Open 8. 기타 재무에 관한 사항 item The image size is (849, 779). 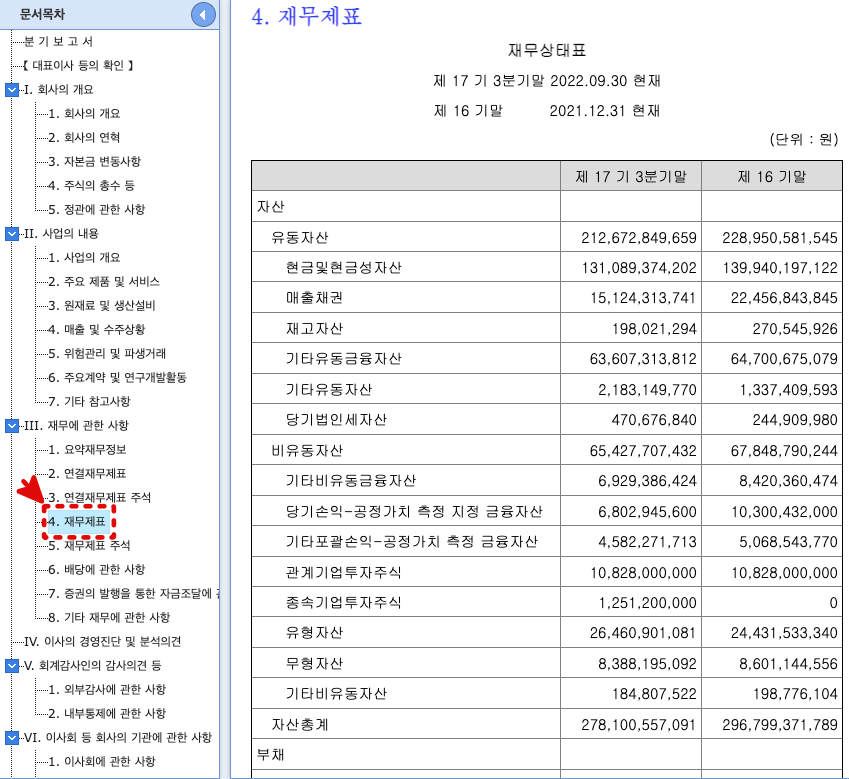click(109, 618)
